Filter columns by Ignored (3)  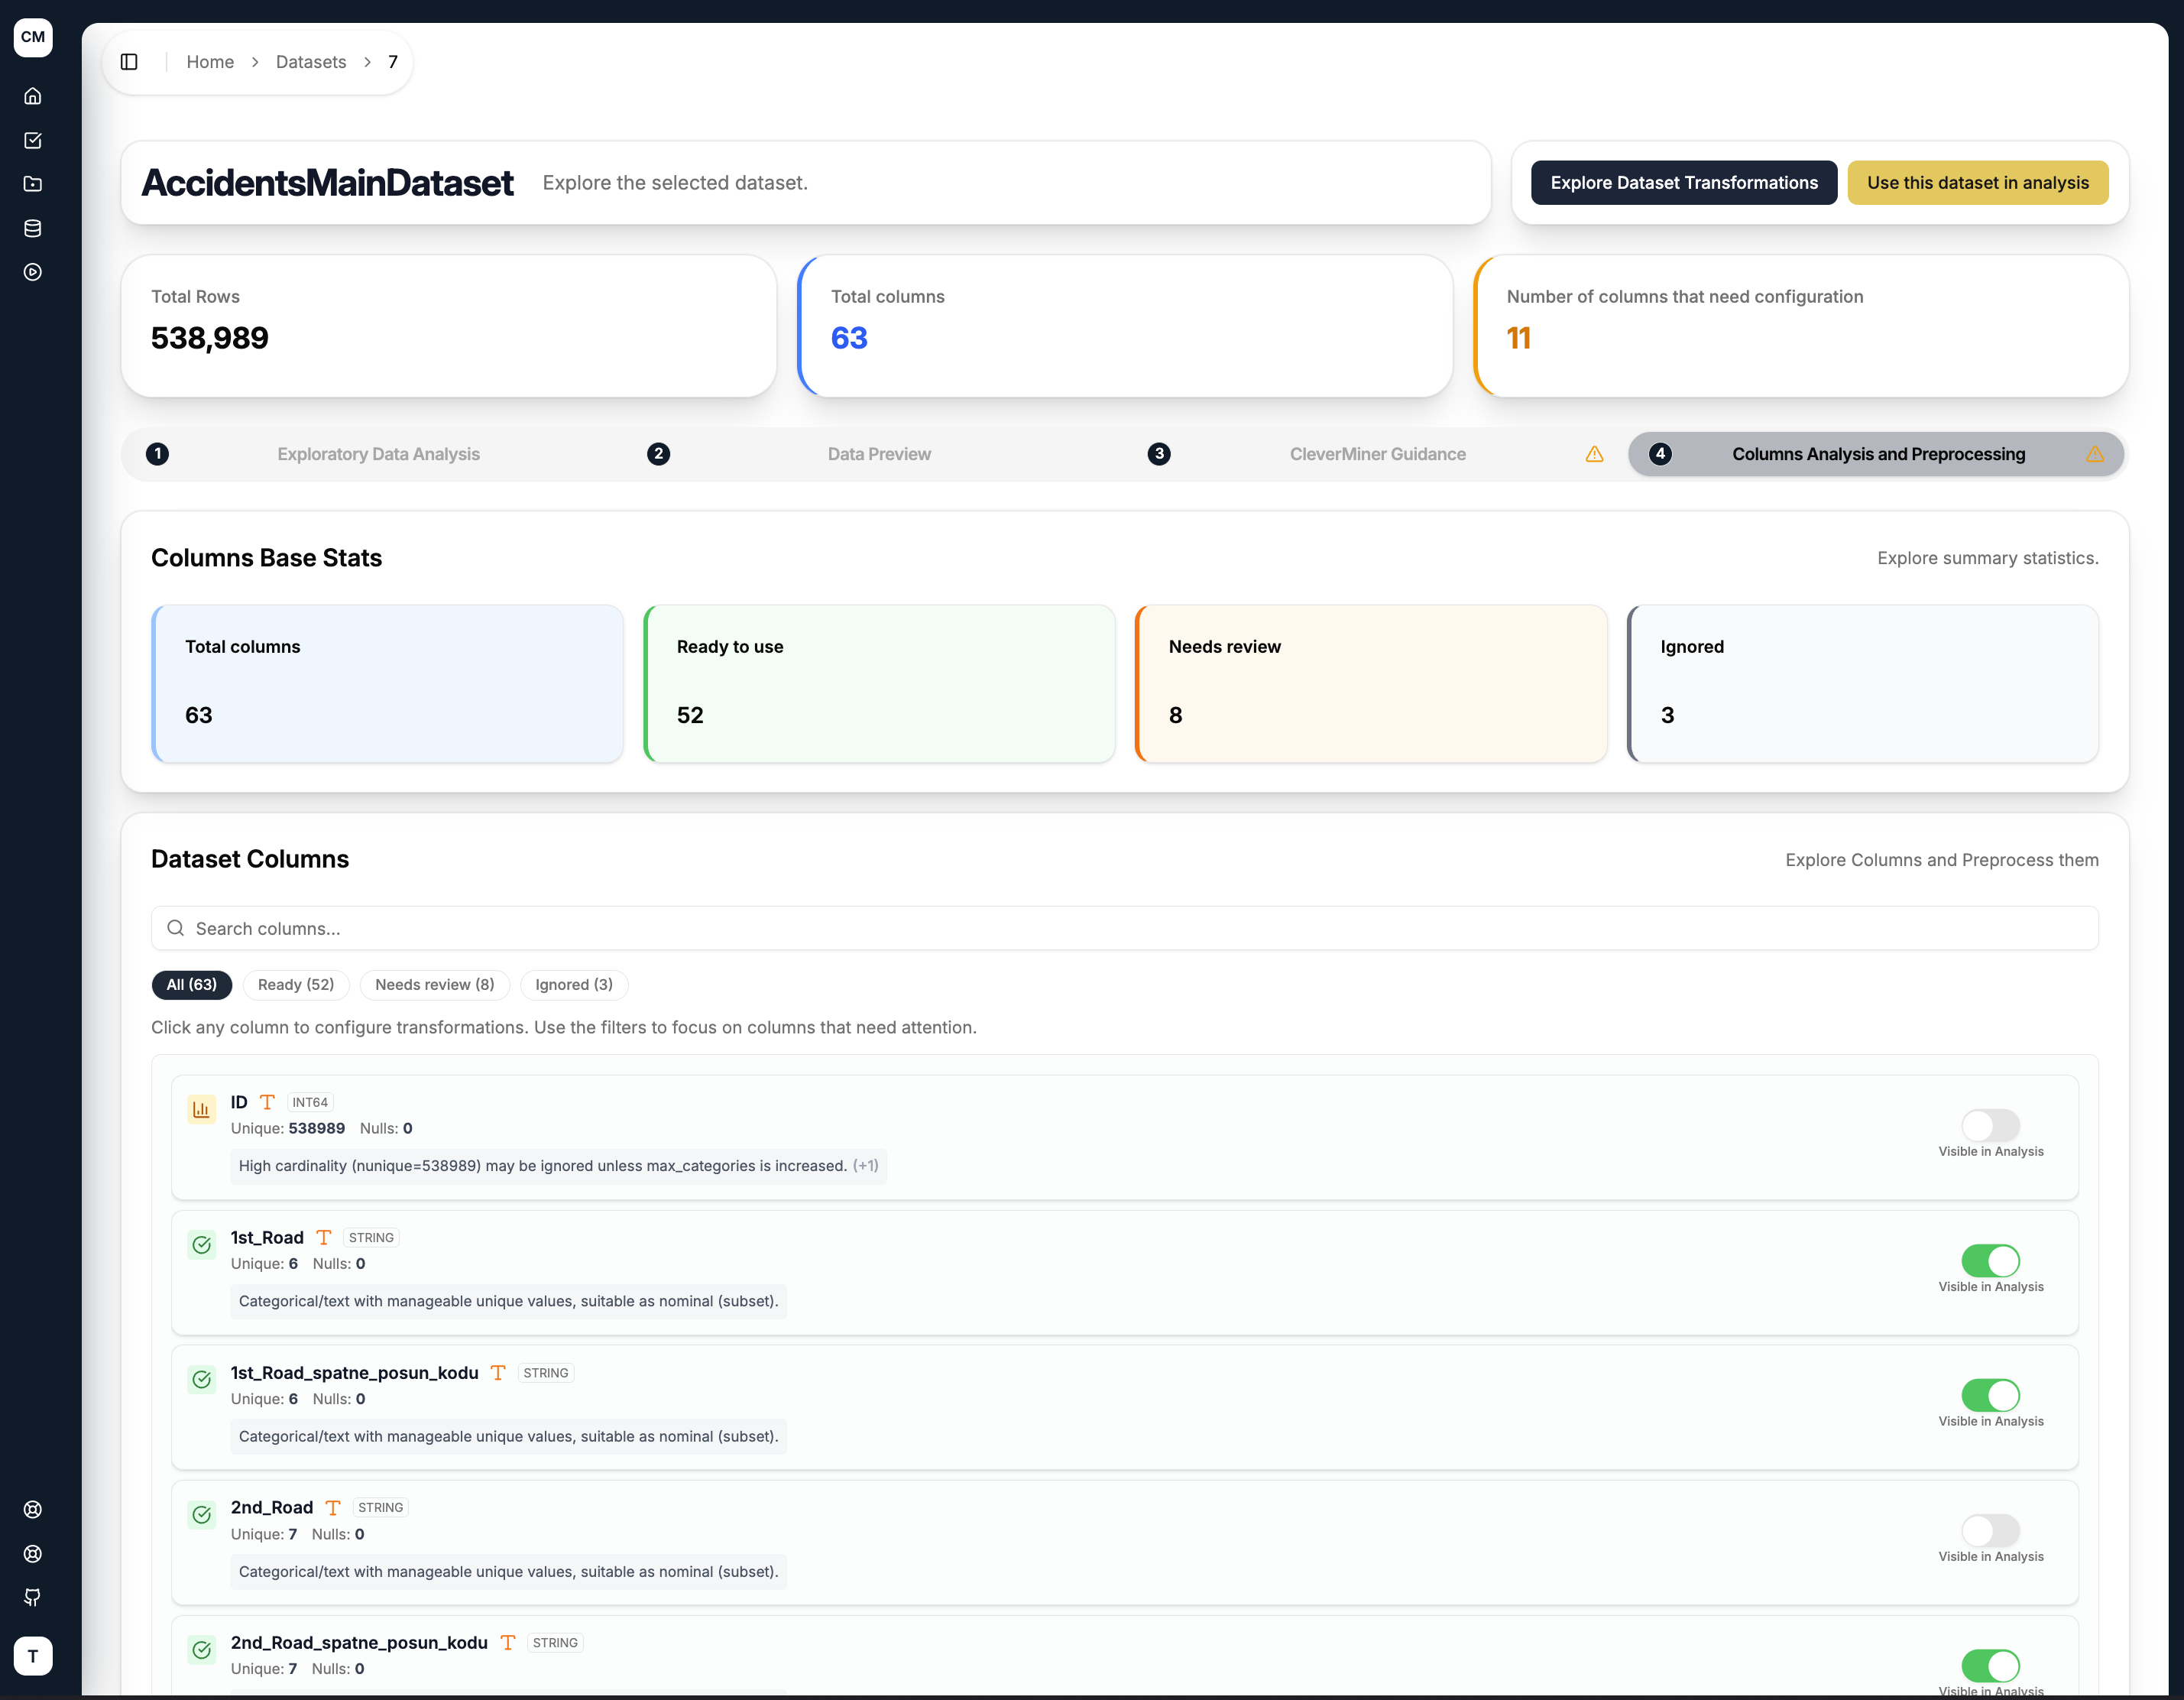pos(574,984)
